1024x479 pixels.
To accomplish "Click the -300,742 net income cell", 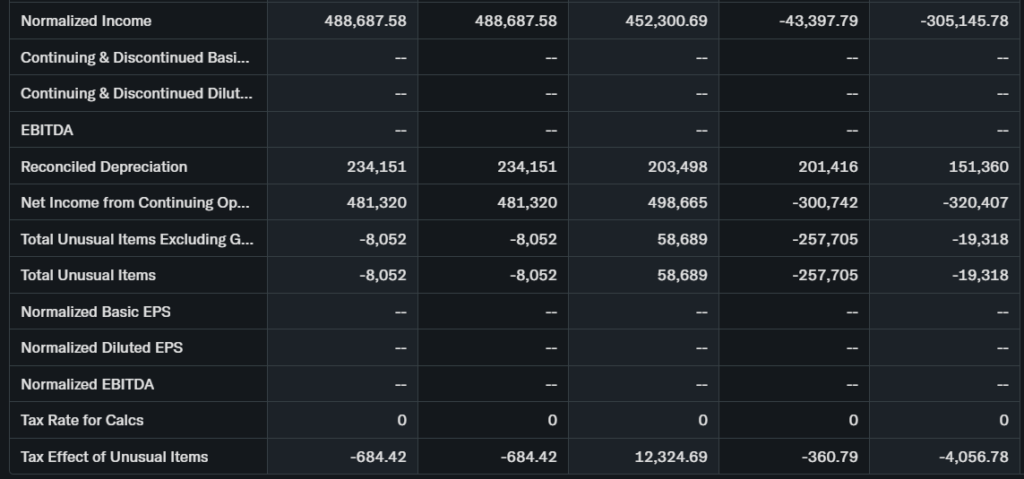I will click(x=824, y=203).
